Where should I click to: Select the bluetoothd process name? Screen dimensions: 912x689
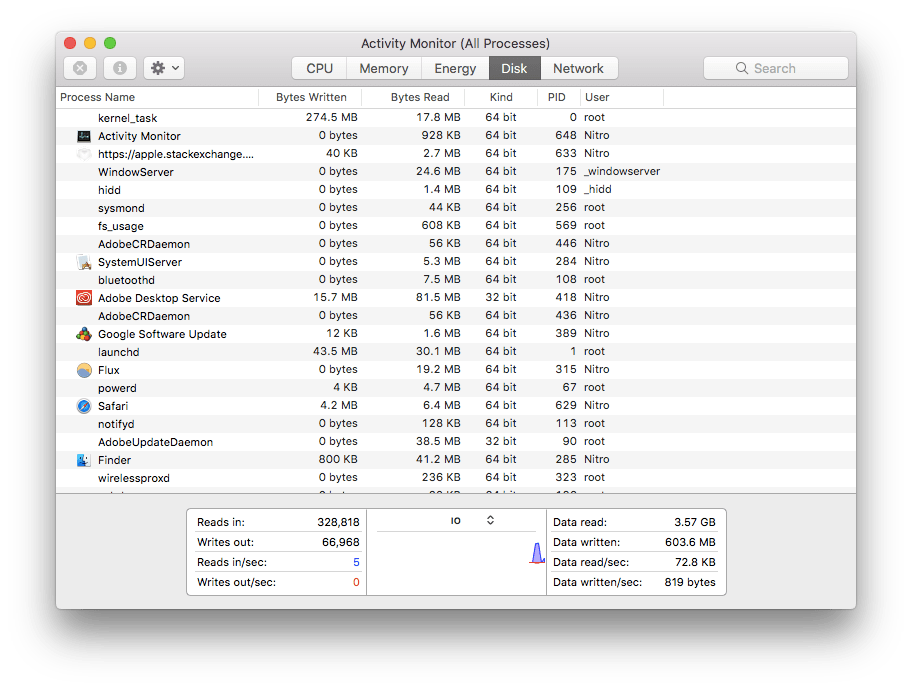(126, 280)
